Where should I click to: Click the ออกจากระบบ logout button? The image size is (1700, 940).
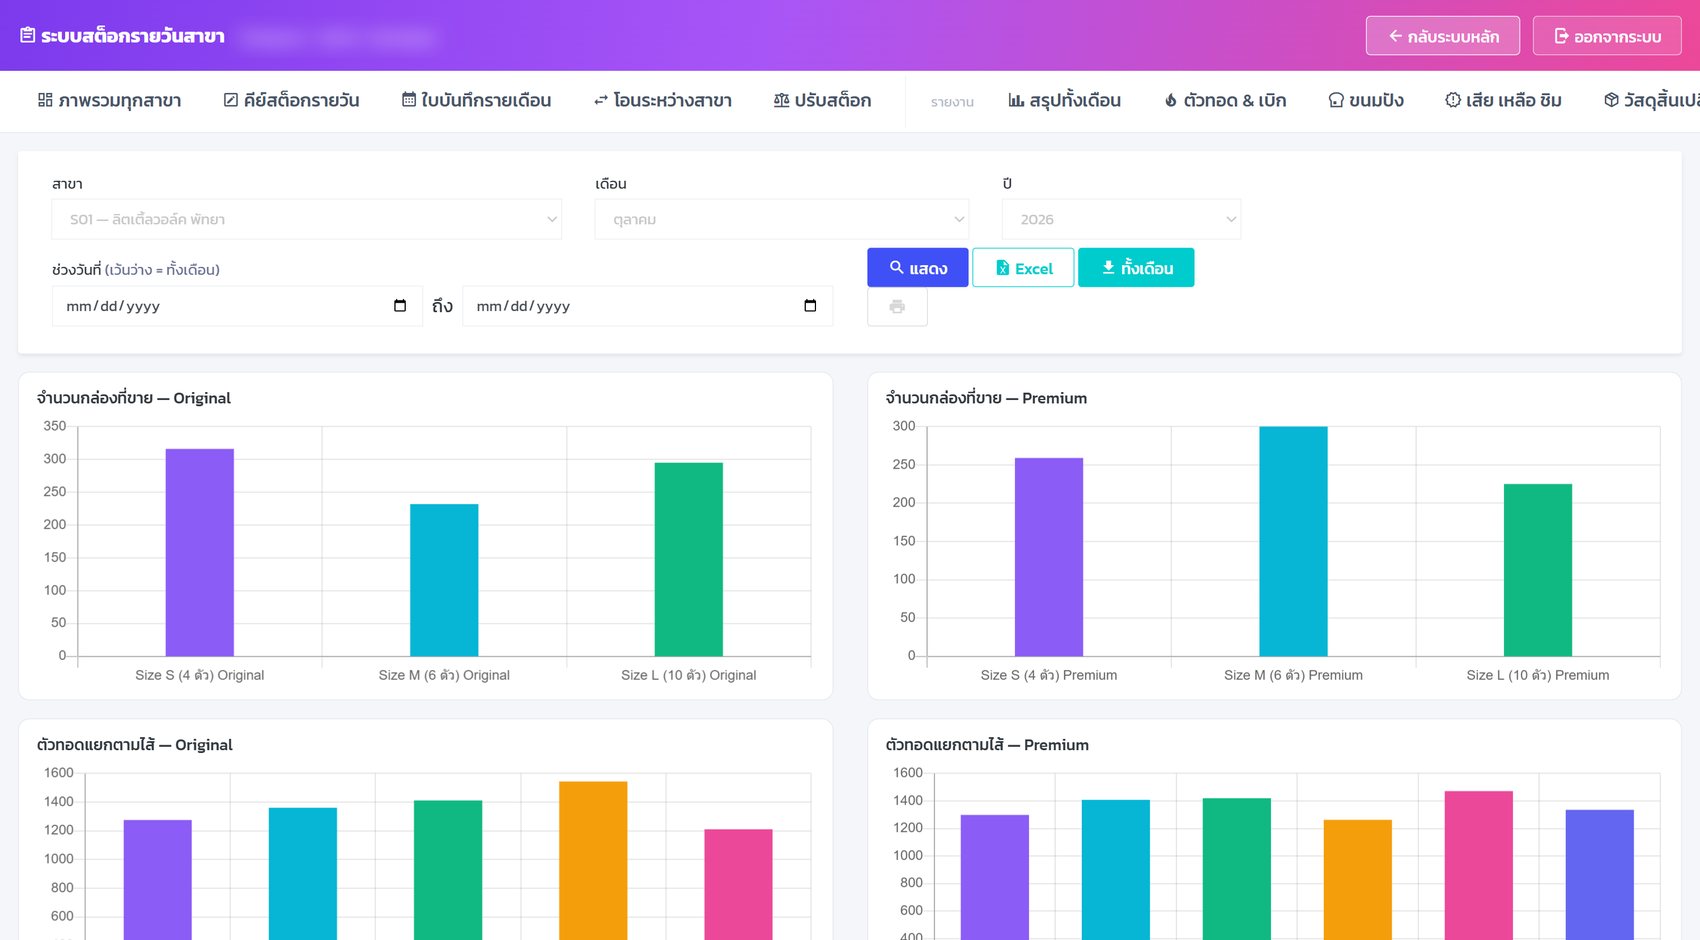[1607, 36]
